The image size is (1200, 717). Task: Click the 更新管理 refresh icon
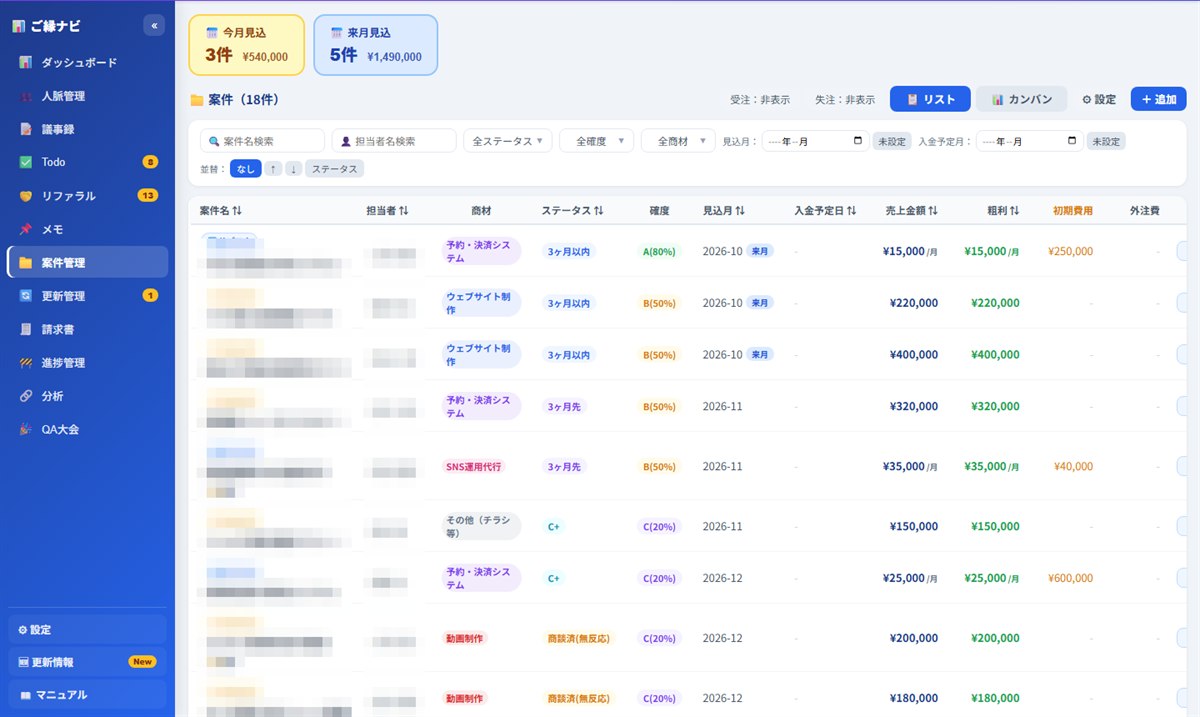click(x=26, y=296)
